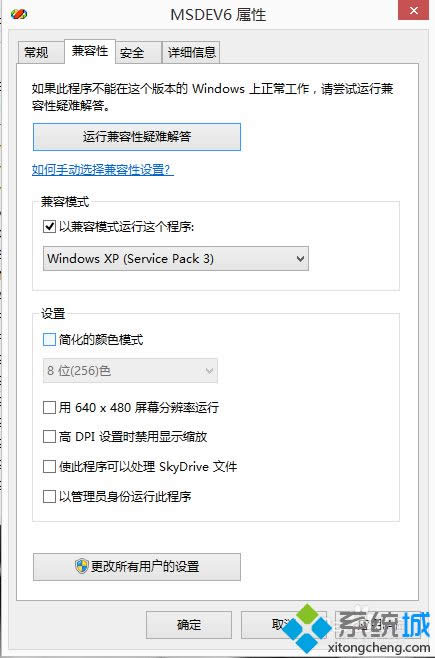Viewport: 435px width, 658px height.
Task: Switch to the 常规 tab
Action: [36, 52]
